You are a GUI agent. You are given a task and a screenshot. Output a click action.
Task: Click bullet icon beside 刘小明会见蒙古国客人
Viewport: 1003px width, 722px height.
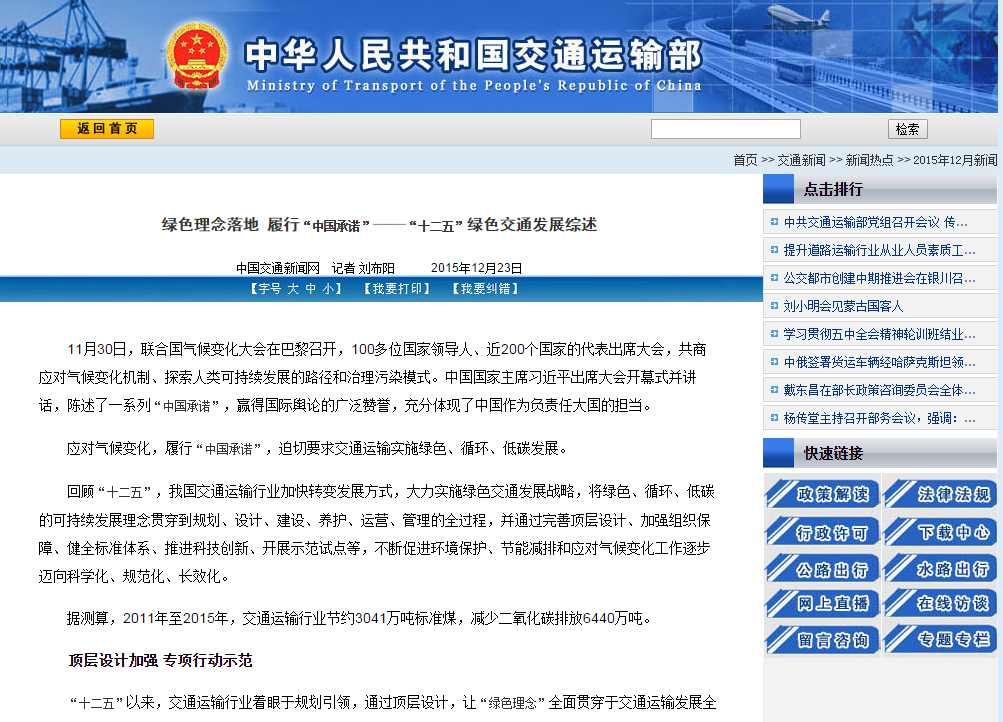click(x=774, y=306)
